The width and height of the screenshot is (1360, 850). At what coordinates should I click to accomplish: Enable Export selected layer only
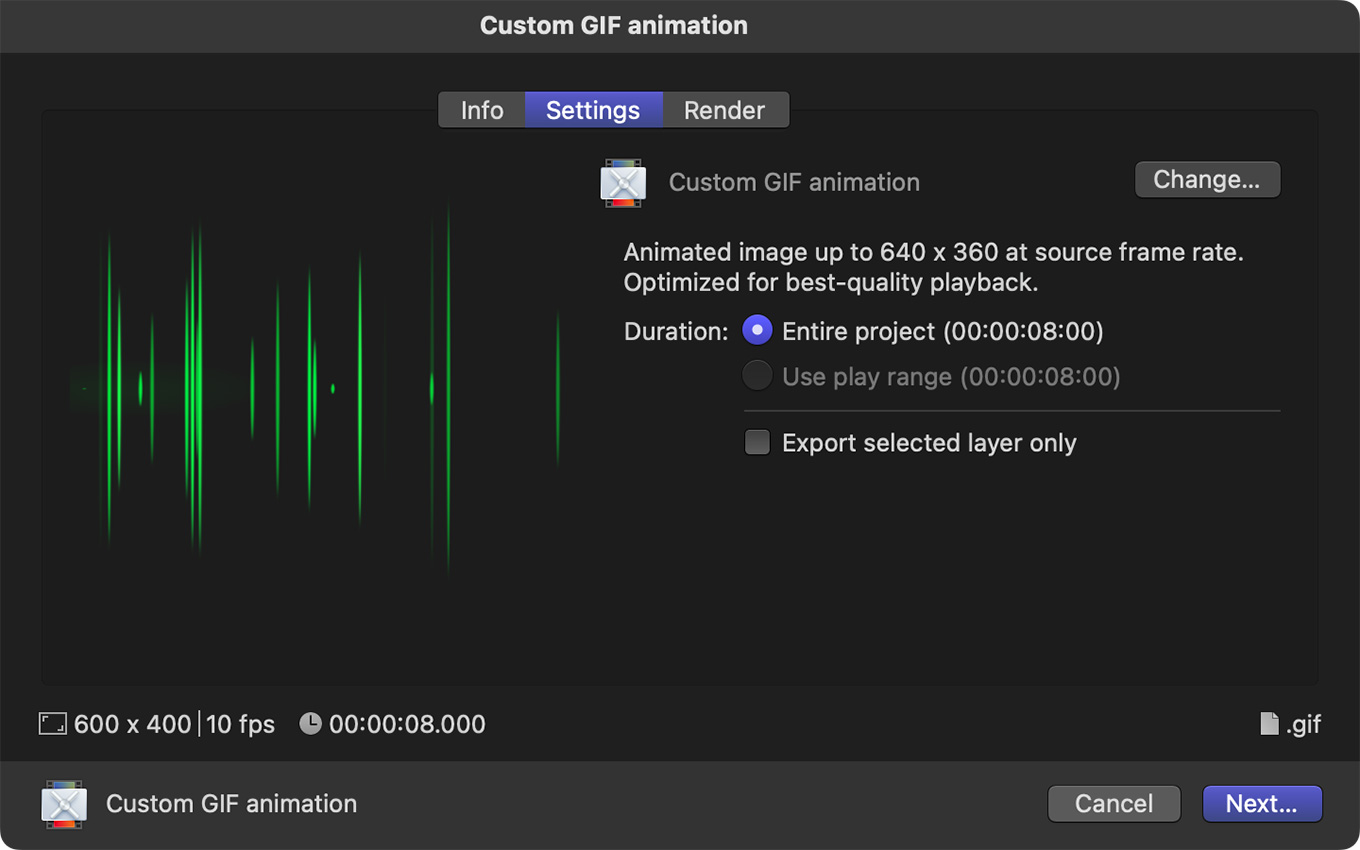[758, 443]
